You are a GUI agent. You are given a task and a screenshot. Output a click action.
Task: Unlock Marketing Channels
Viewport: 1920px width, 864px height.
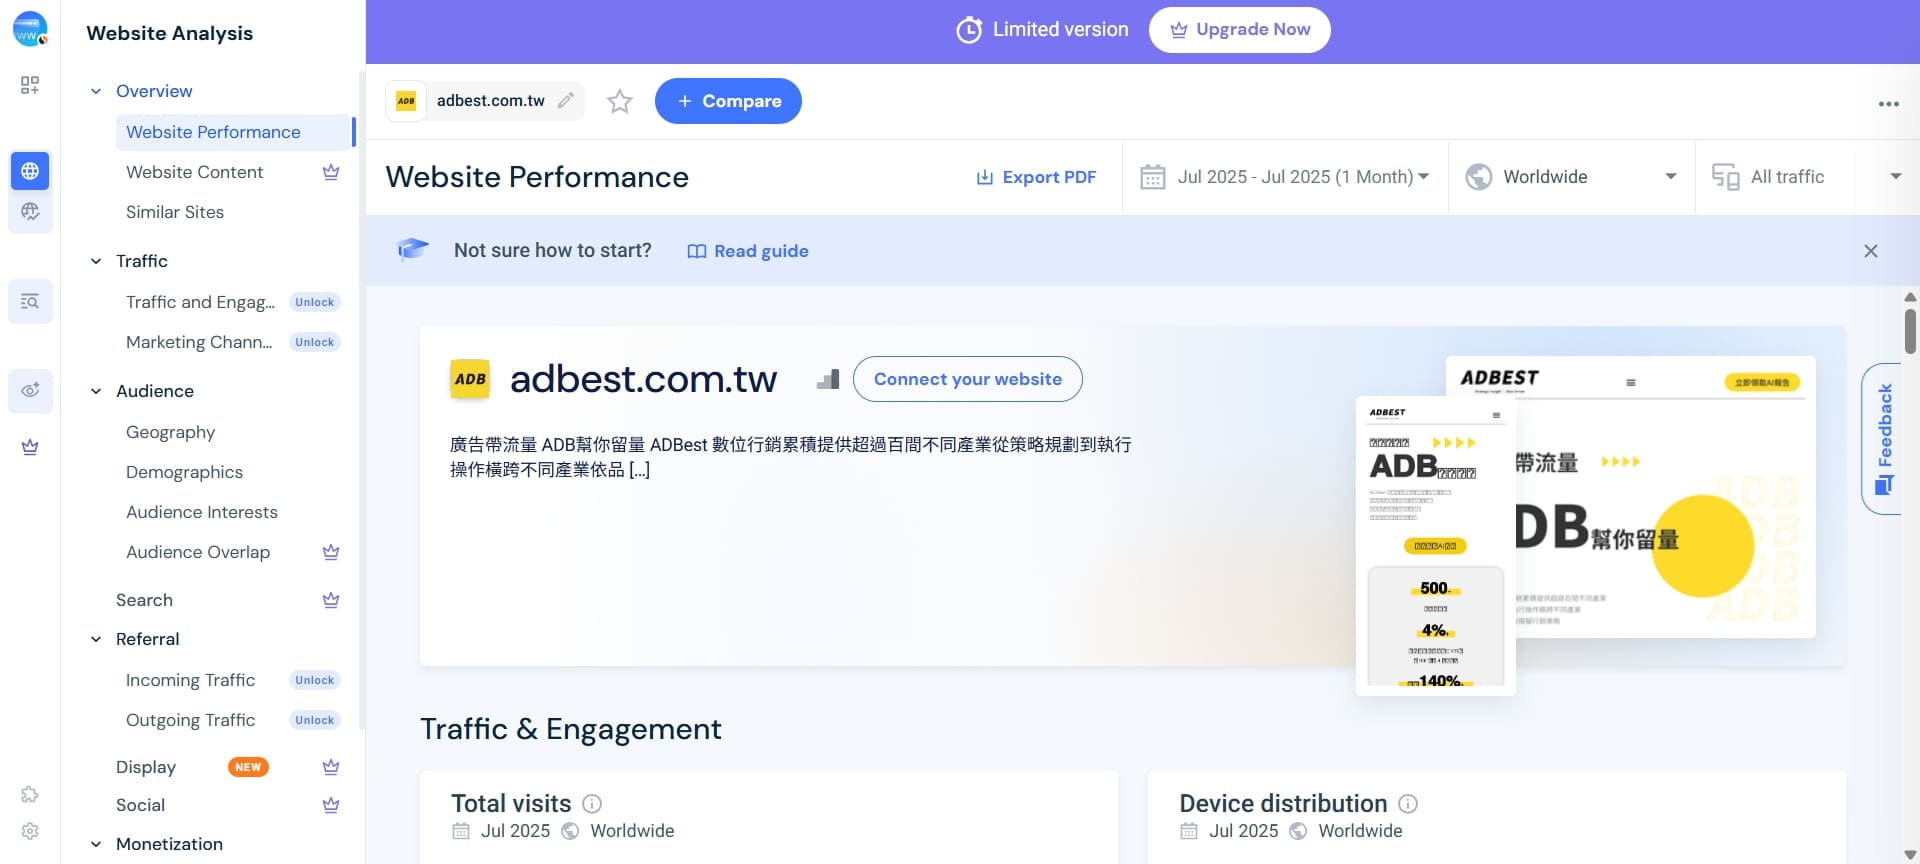pos(314,342)
